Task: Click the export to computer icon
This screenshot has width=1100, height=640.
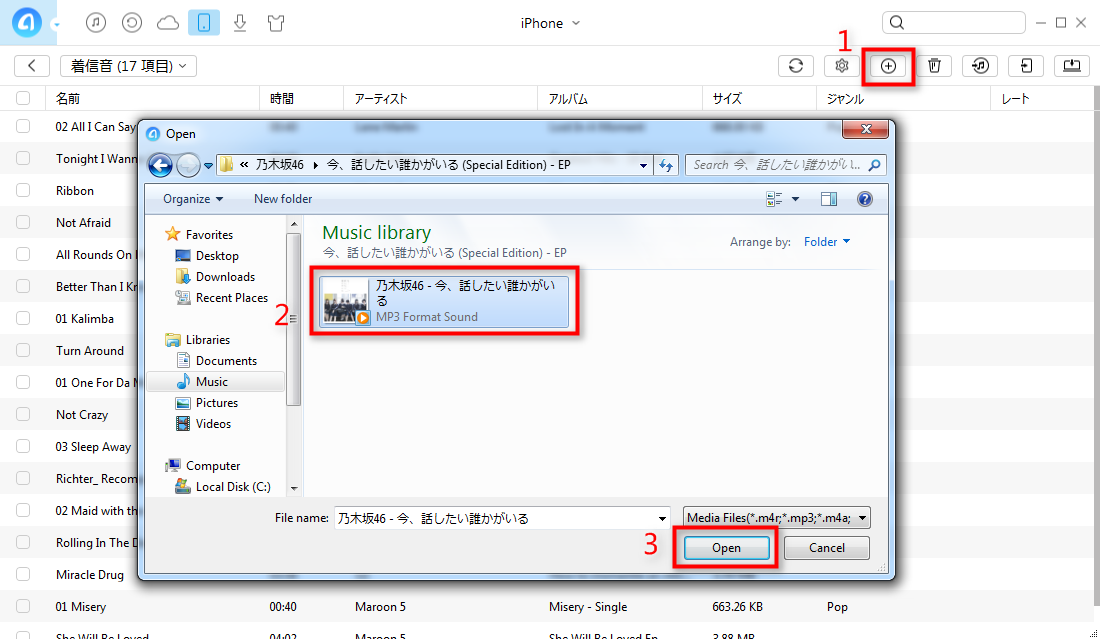Action: (x=1072, y=65)
